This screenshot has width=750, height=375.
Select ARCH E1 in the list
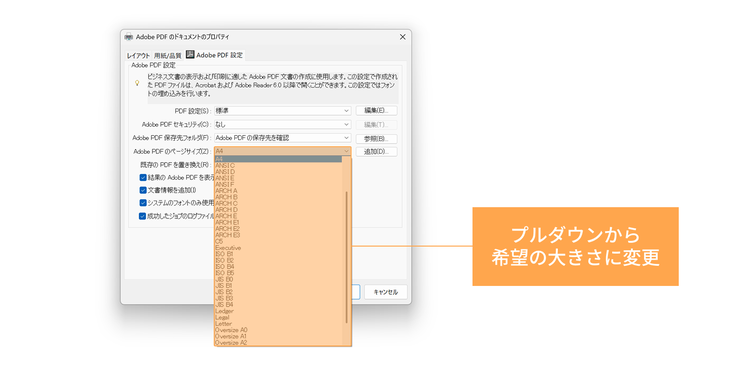[278, 222]
